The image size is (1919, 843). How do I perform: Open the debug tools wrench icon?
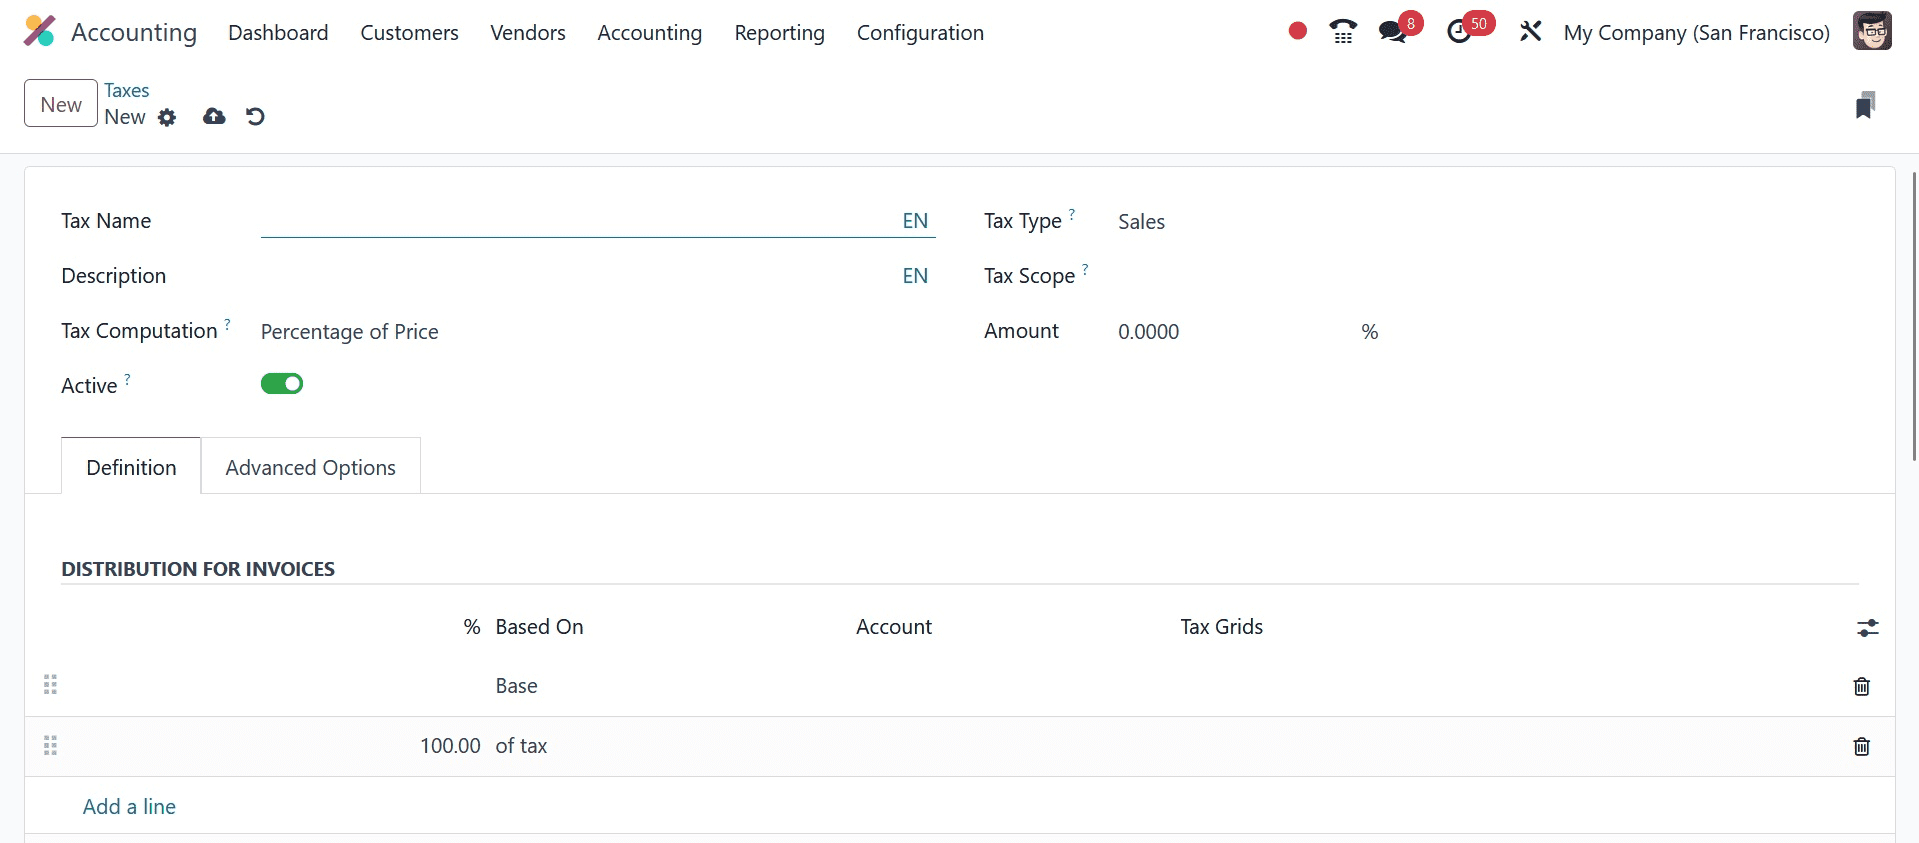pos(1530,32)
